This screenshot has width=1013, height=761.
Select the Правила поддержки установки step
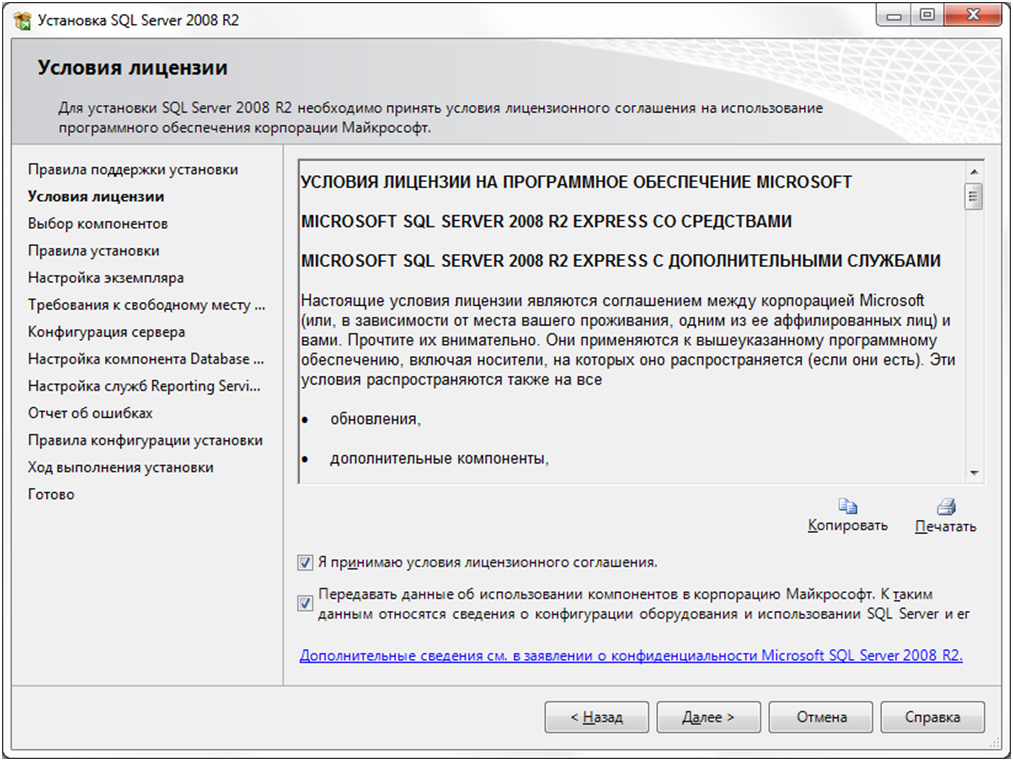tap(133, 169)
